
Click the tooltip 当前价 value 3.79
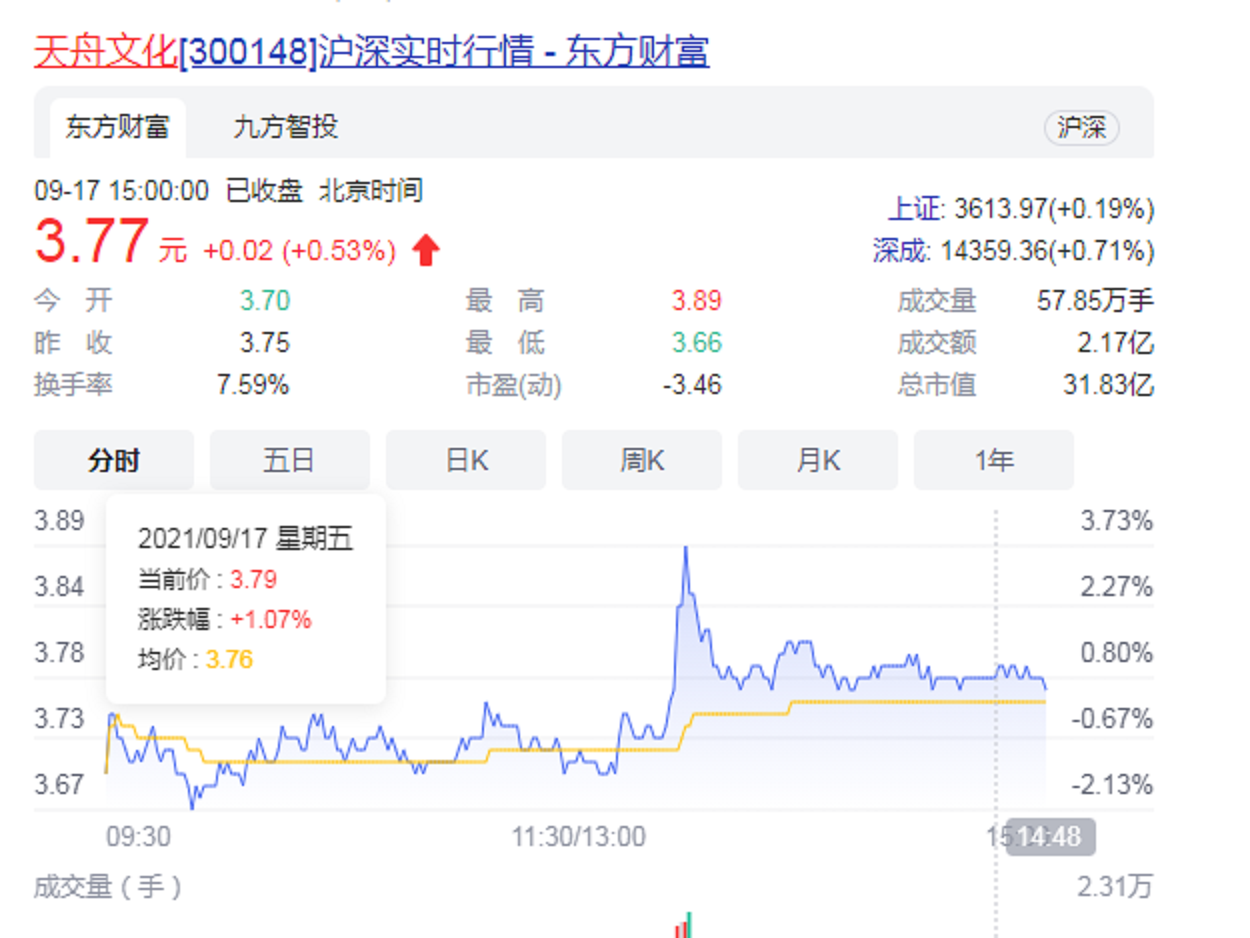pyautogui.click(x=253, y=579)
